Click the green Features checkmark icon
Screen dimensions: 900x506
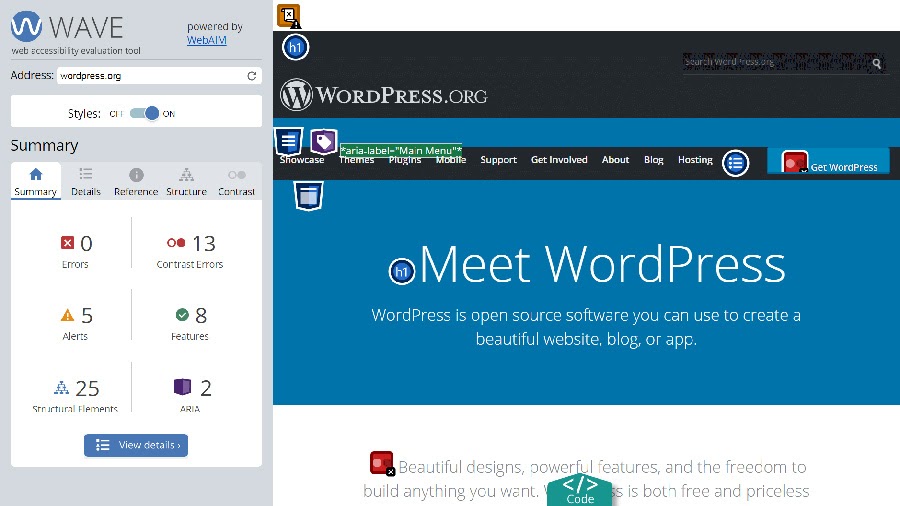(182, 314)
